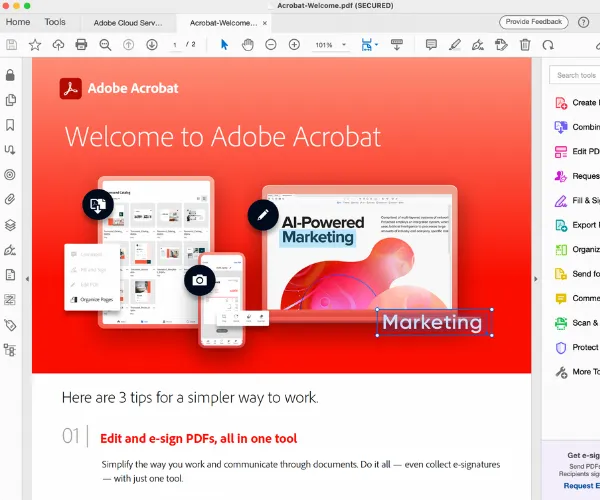Click the stamp tool icon

(501, 45)
